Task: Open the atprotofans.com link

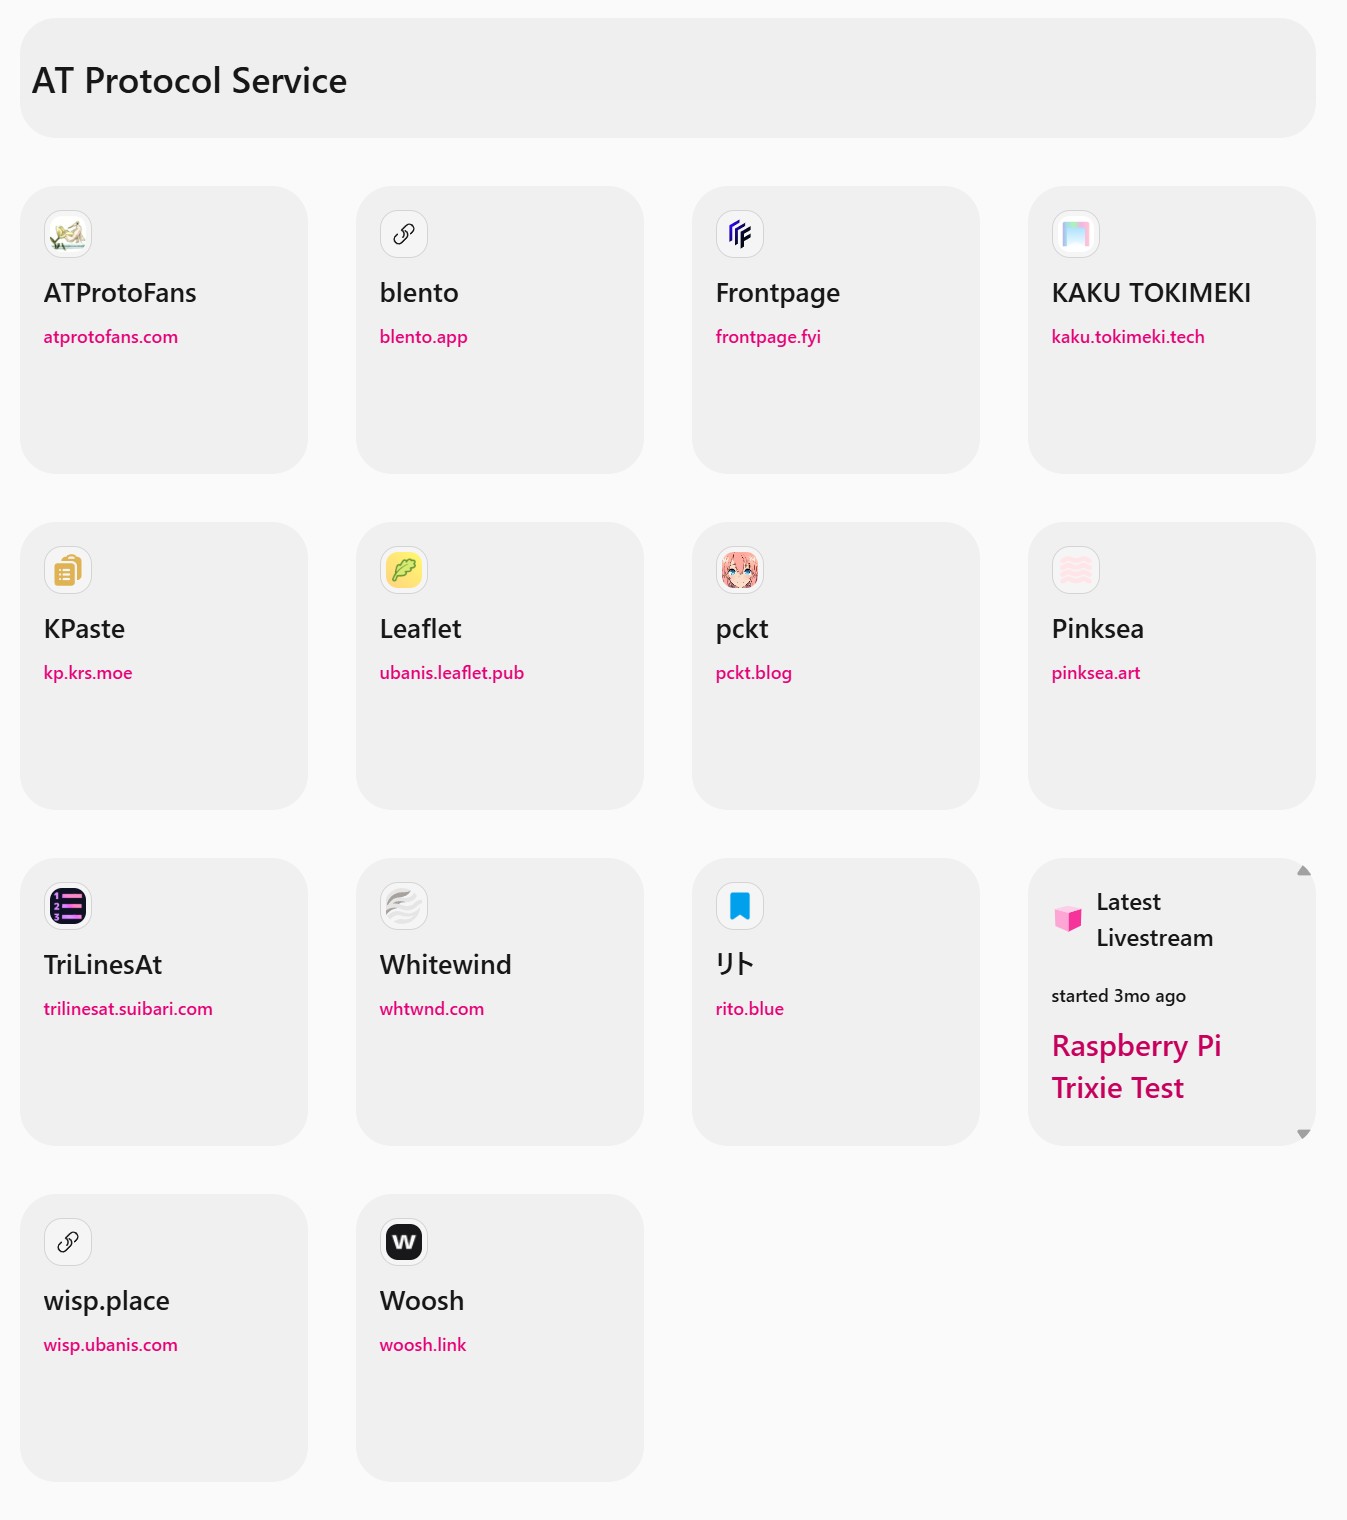Action: pos(111,337)
